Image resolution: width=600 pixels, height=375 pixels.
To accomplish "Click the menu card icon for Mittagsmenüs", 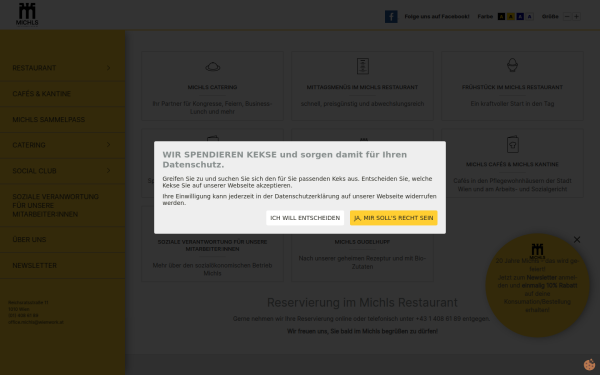I will pos(362,66).
